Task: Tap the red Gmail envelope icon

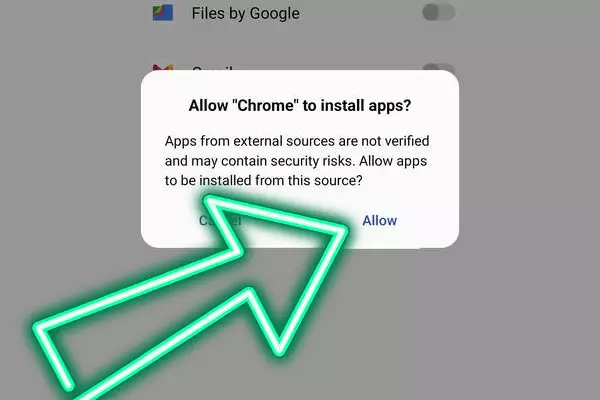Action: coord(163,68)
